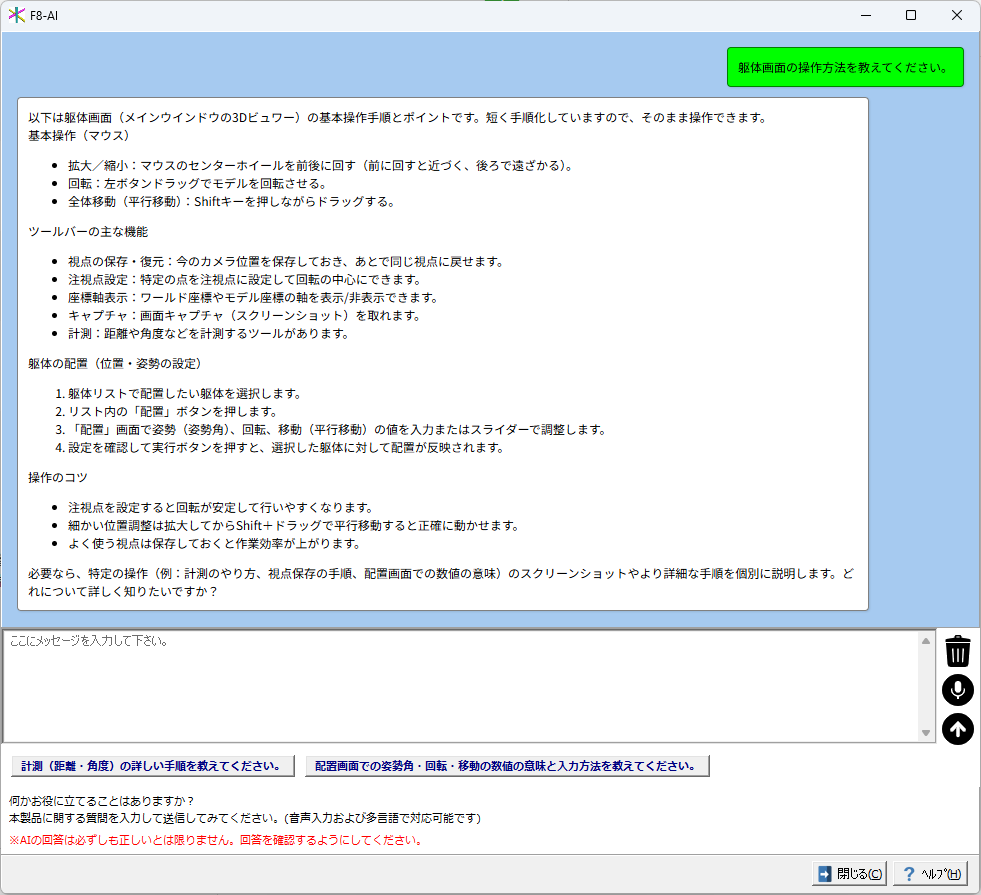
Task: Click the trash icon to clear chat
Action: pos(957,651)
